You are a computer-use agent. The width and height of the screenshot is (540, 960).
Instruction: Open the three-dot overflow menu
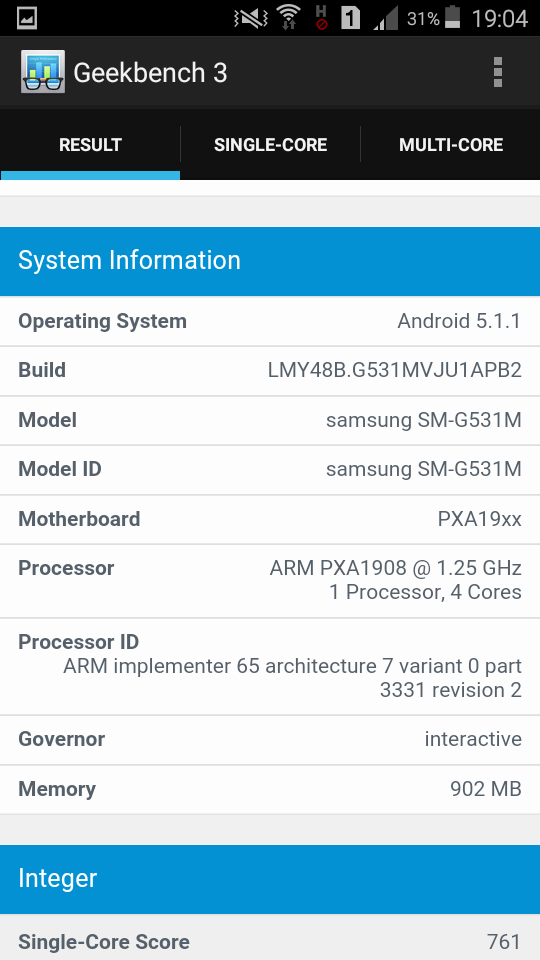click(x=497, y=73)
